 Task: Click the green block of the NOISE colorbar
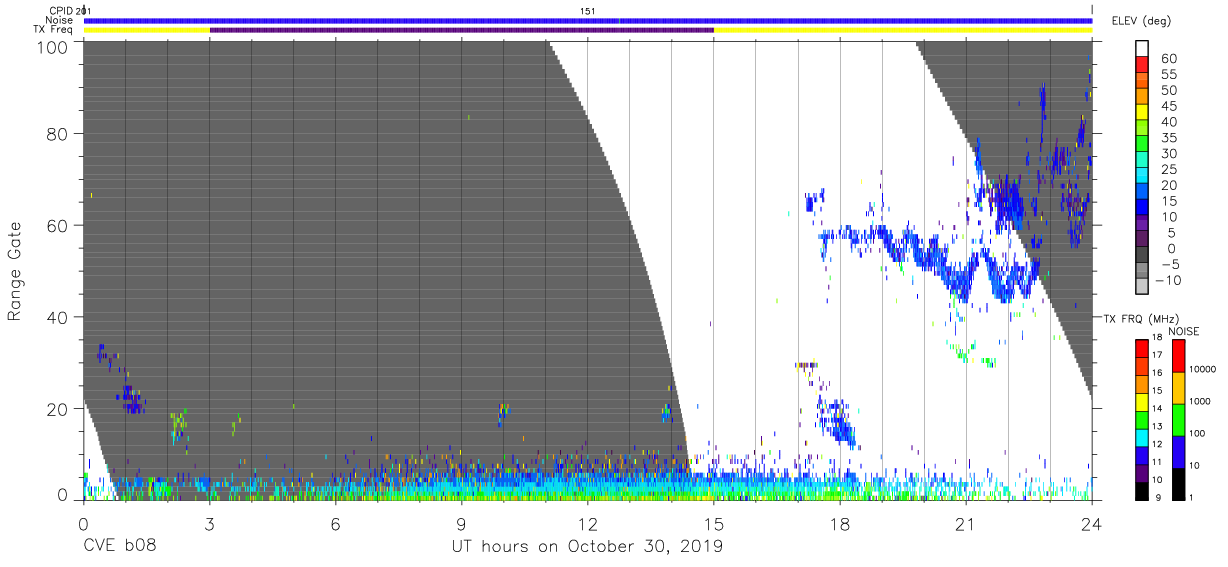point(1178,419)
